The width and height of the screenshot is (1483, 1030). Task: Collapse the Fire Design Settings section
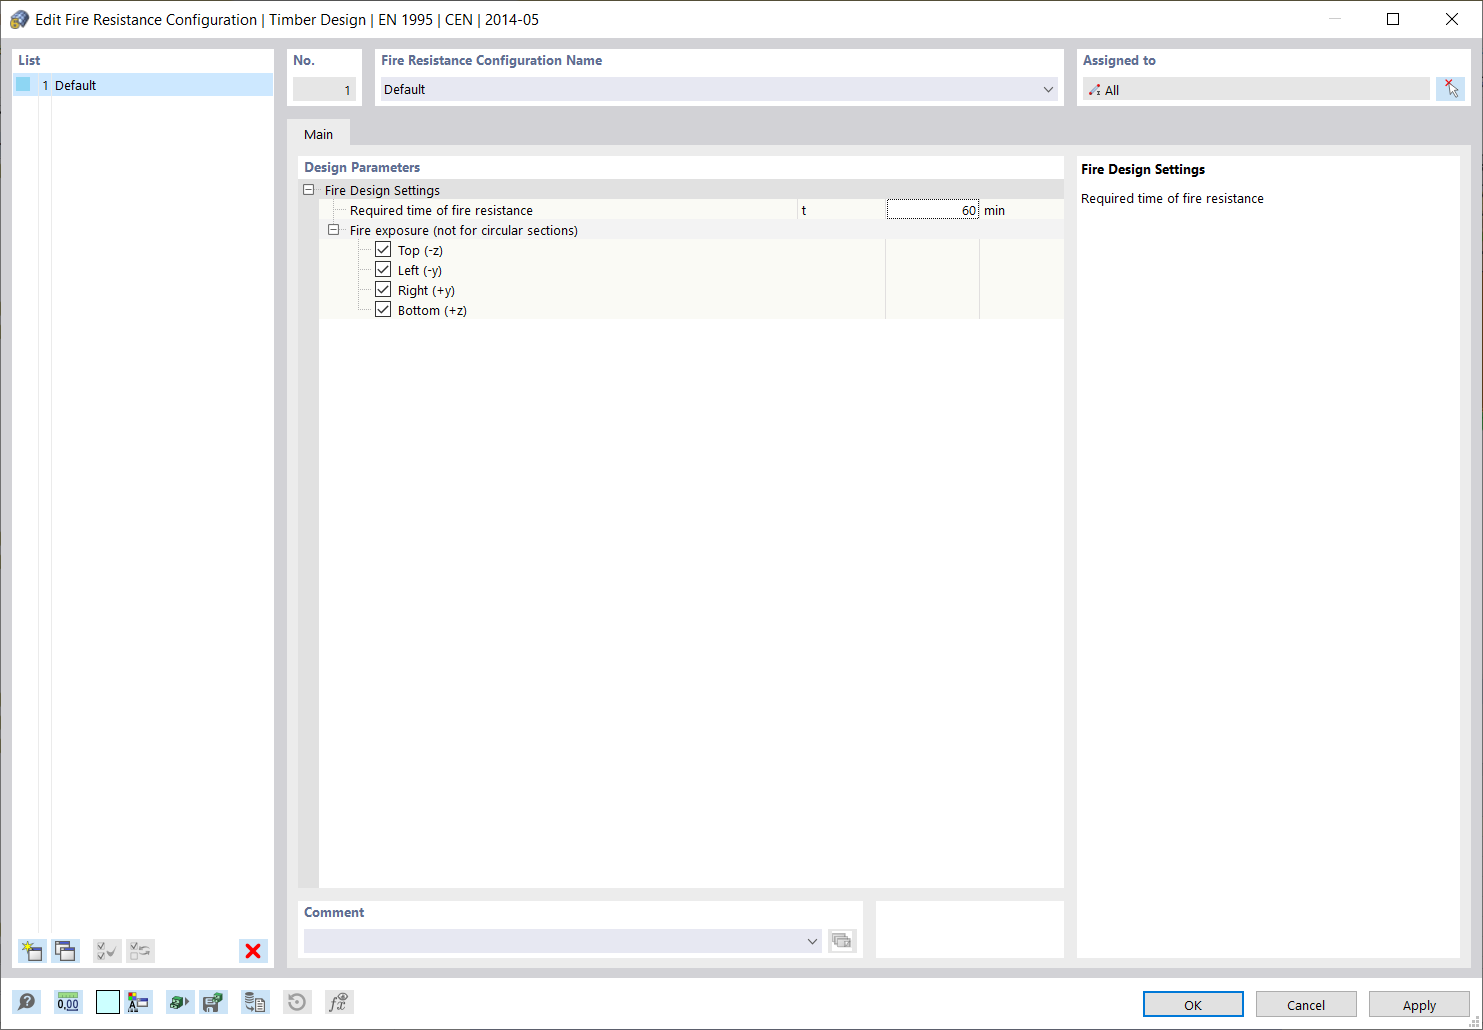(x=309, y=189)
